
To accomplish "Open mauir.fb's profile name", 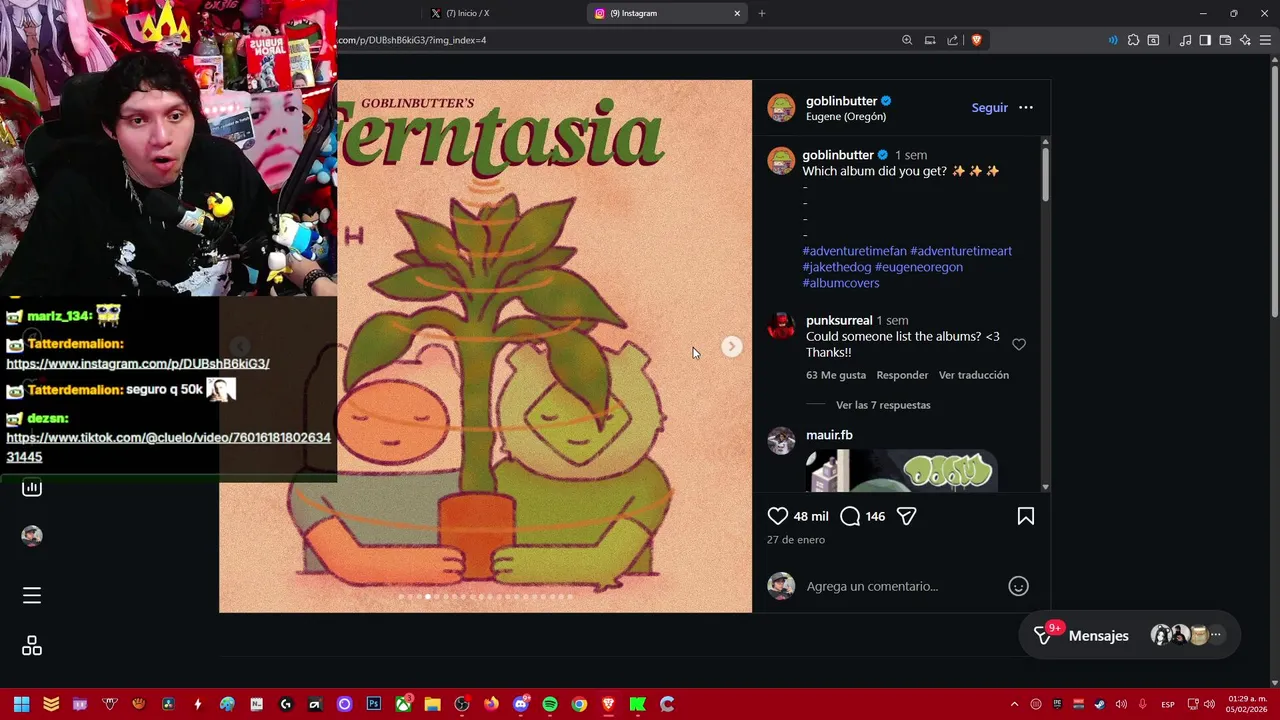I will click(829, 435).
